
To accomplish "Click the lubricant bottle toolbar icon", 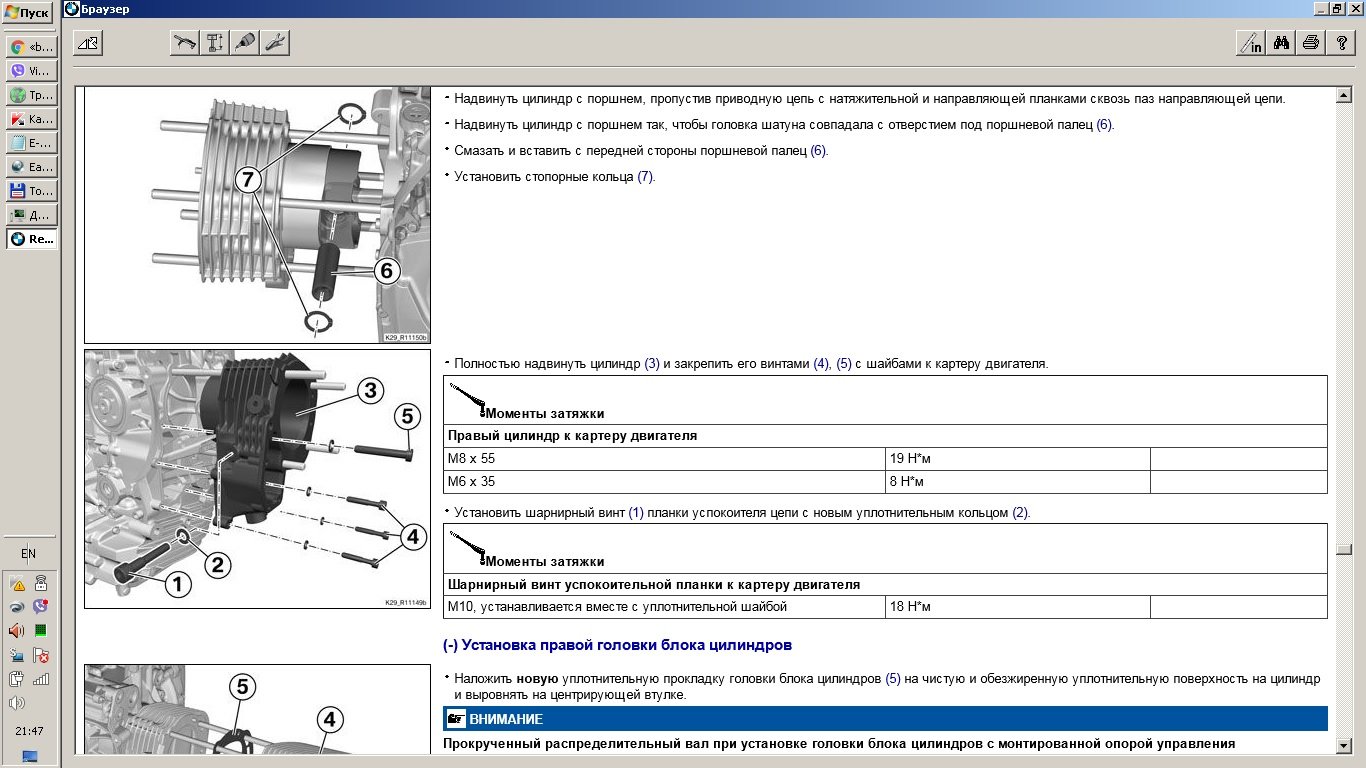I will pyautogui.click(x=245, y=43).
